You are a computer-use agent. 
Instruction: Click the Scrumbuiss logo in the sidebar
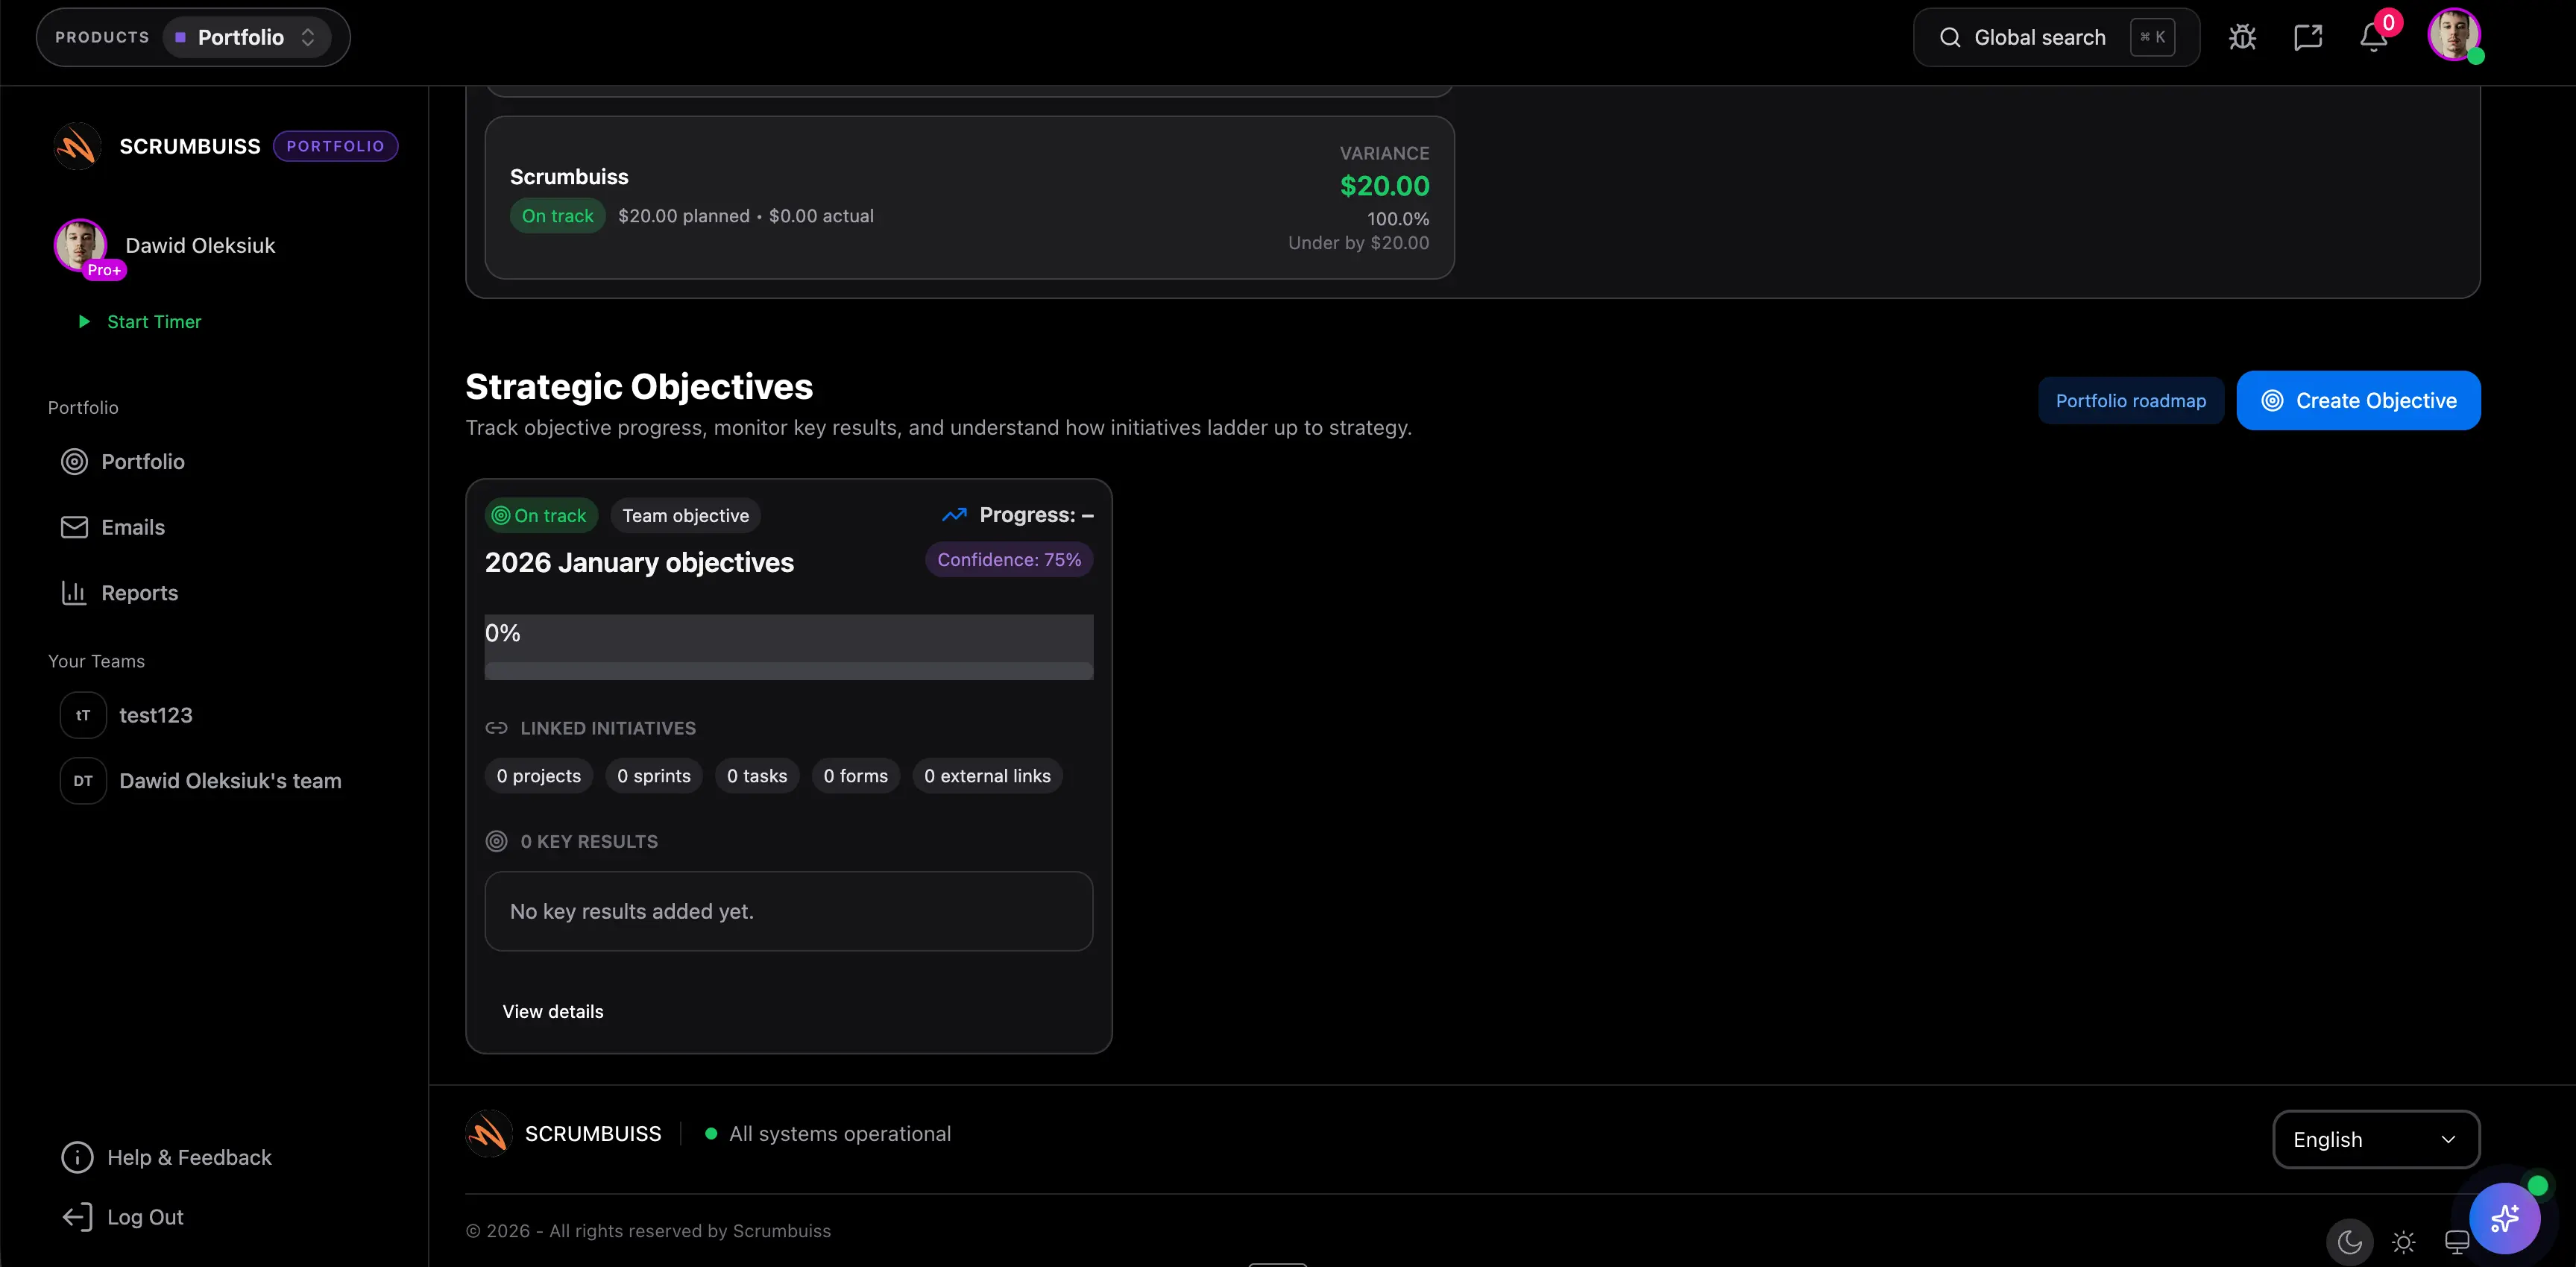pyautogui.click(x=76, y=145)
